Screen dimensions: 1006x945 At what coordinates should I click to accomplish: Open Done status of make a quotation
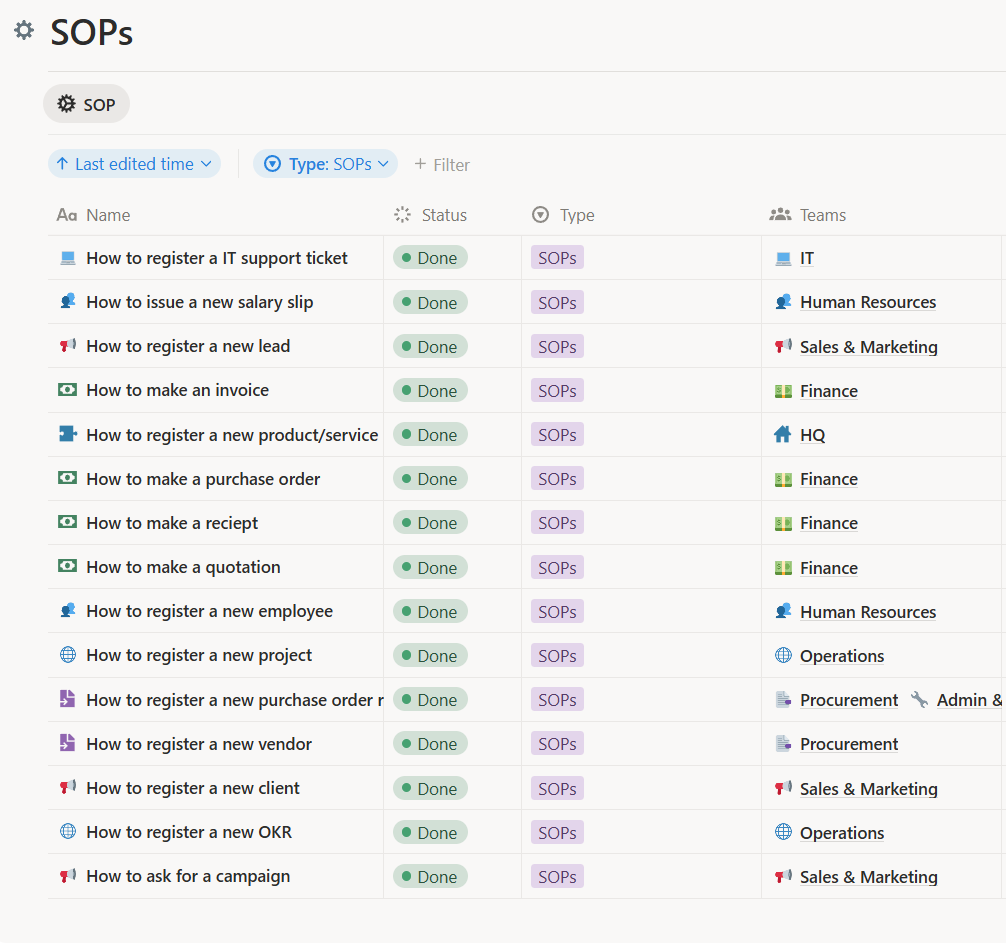click(x=430, y=567)
